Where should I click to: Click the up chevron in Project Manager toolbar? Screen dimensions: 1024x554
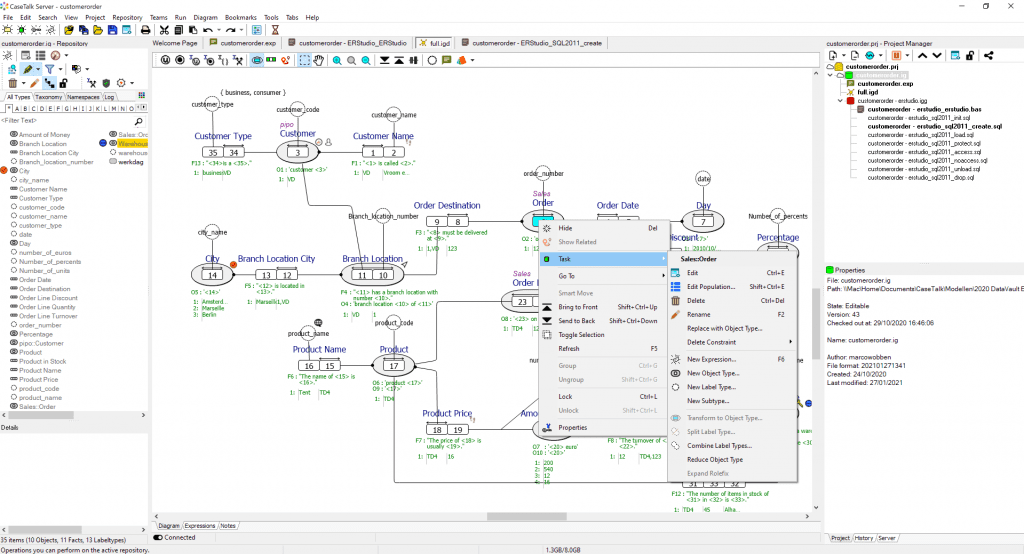pos(922,56)
